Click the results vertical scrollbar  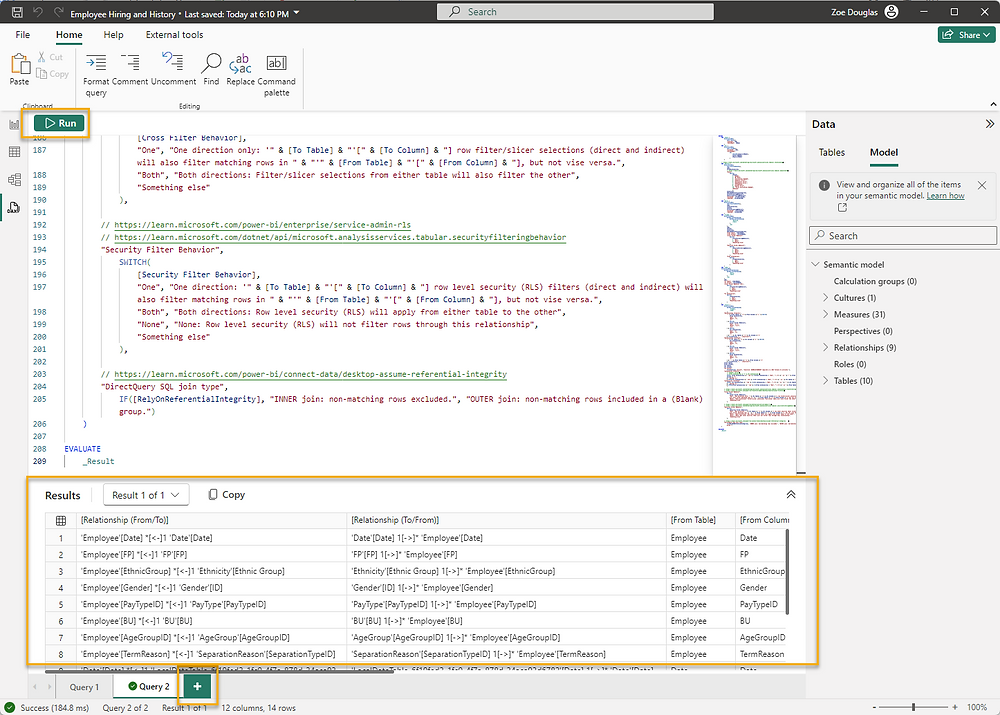pyautogui.click(x=787, y=572)
